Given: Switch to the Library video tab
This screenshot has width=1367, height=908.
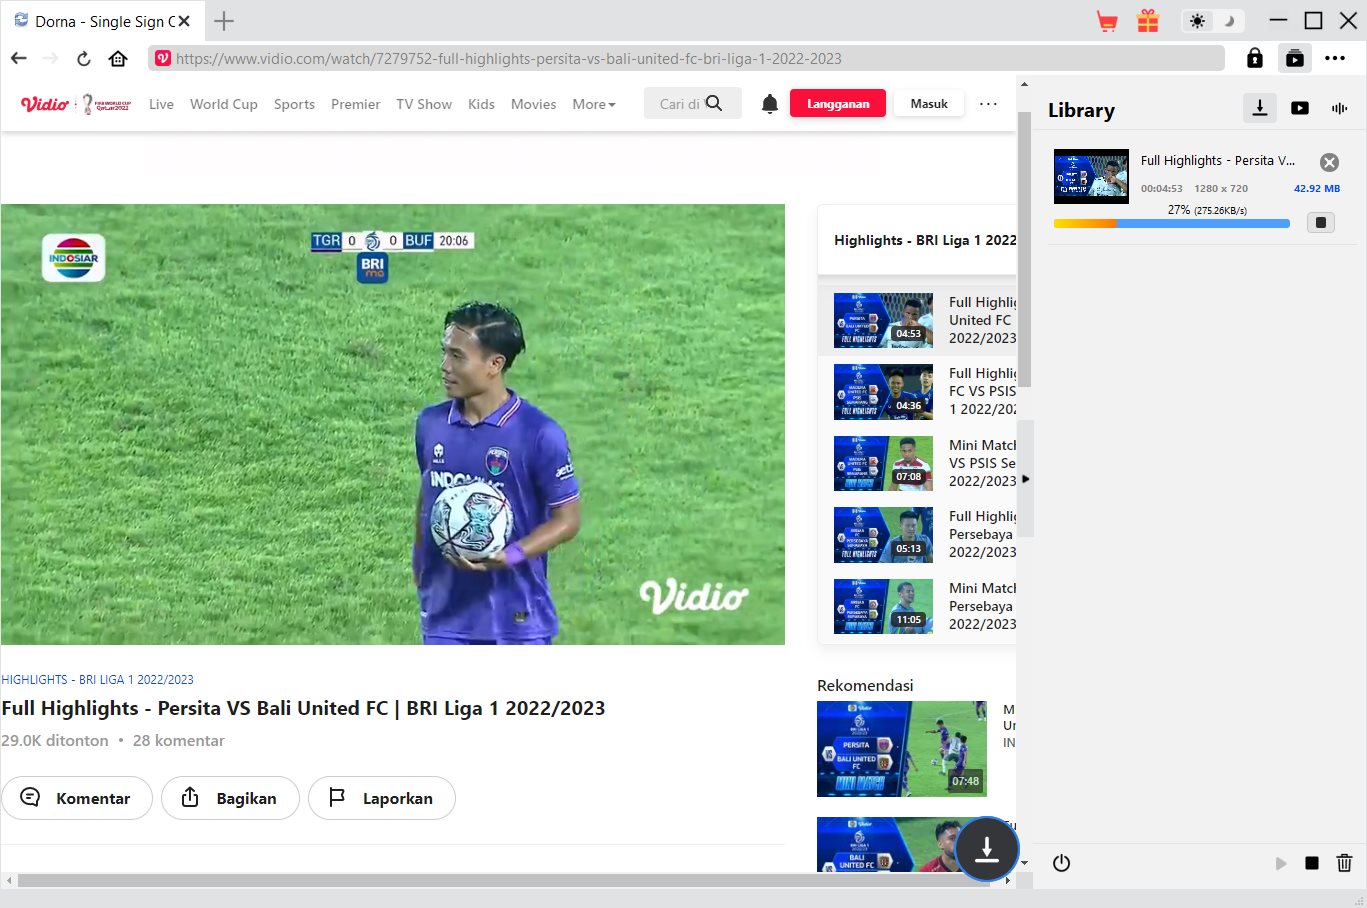Looking at the screenshot, I should 1300,108.
